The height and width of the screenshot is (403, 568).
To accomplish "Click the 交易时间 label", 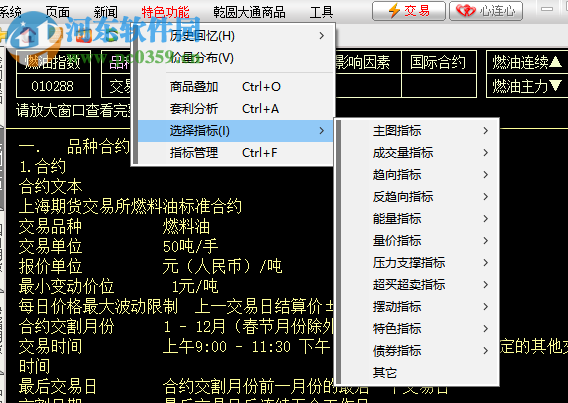I will point(50,347).
